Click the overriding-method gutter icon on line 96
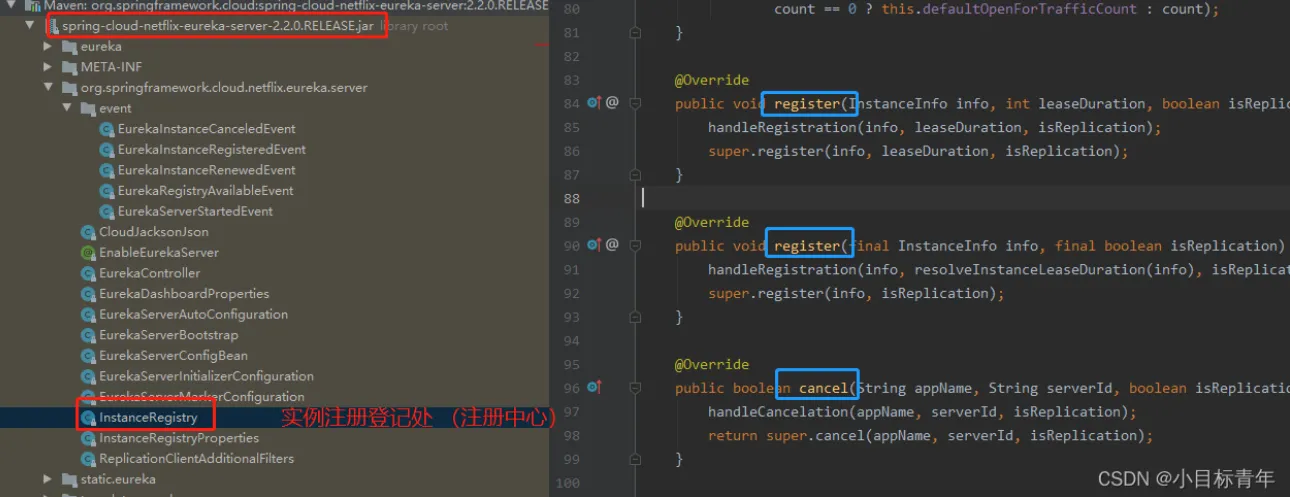 (x=594, y=387)
